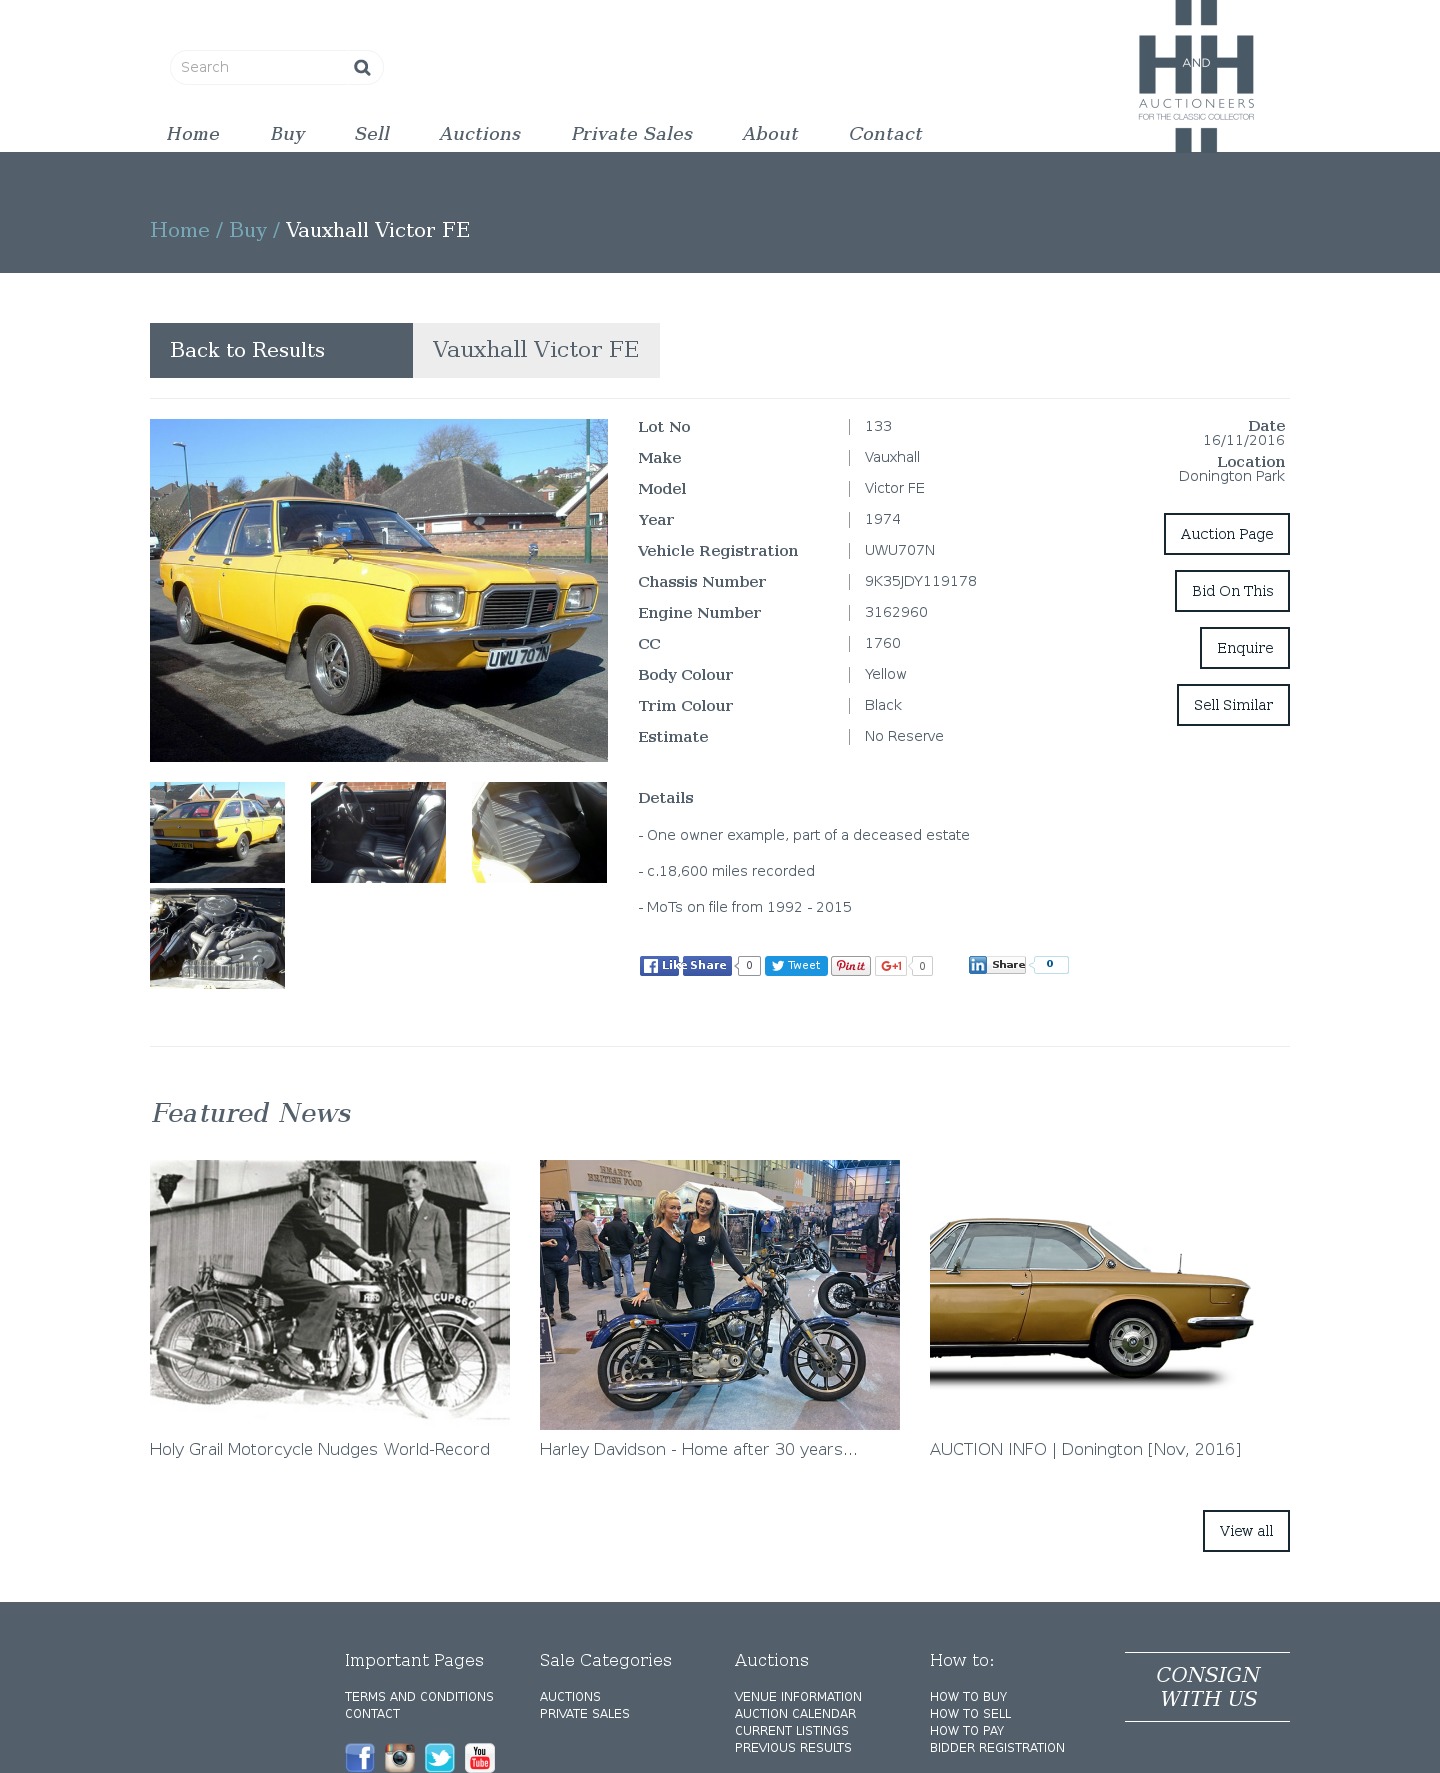Open footer Current Listings link
The height and width of the screenshot is (1773, 1440).
point(792,1731)
